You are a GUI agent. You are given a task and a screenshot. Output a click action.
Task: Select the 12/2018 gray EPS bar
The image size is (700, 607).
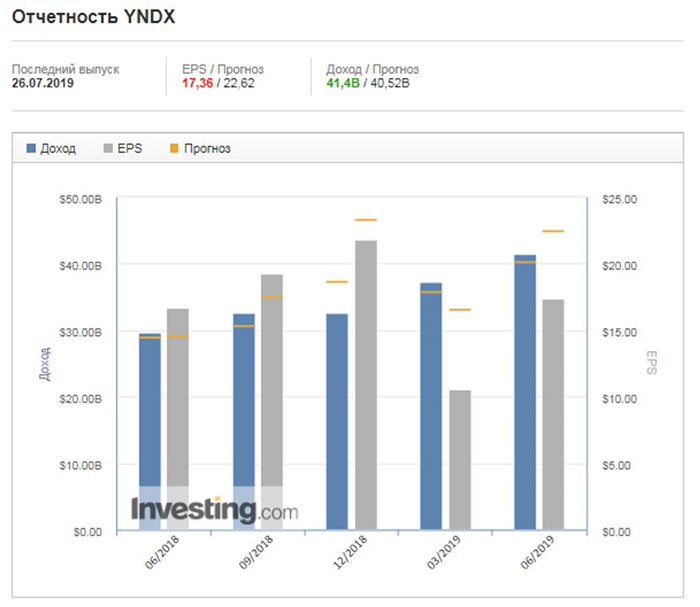(366, 385)
